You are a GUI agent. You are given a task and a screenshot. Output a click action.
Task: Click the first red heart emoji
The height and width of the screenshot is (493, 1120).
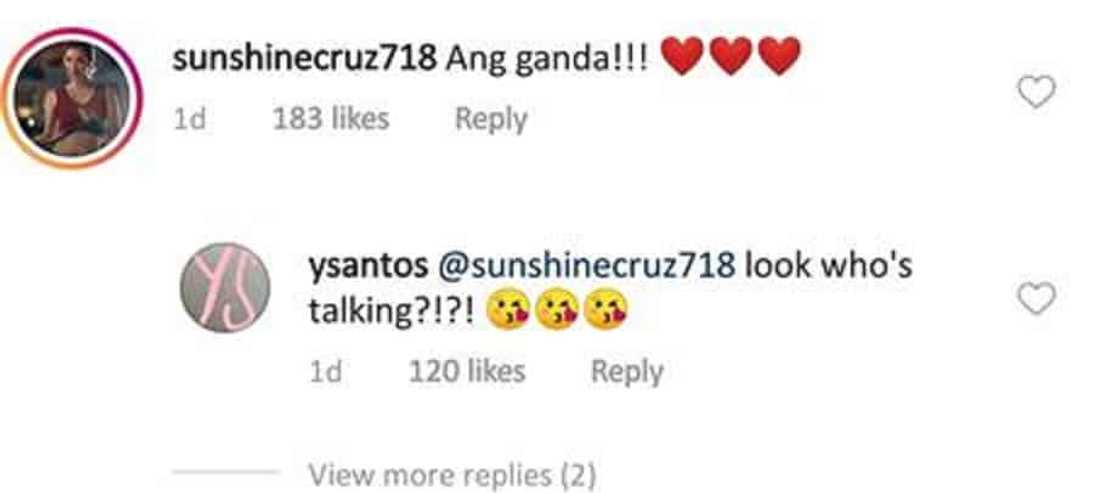[684, 57]
